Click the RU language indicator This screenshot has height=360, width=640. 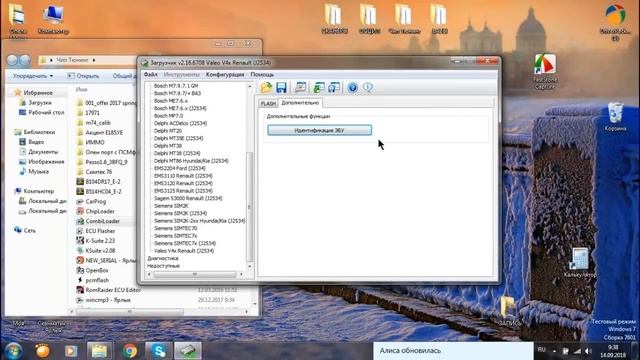(x=542, y=350)
